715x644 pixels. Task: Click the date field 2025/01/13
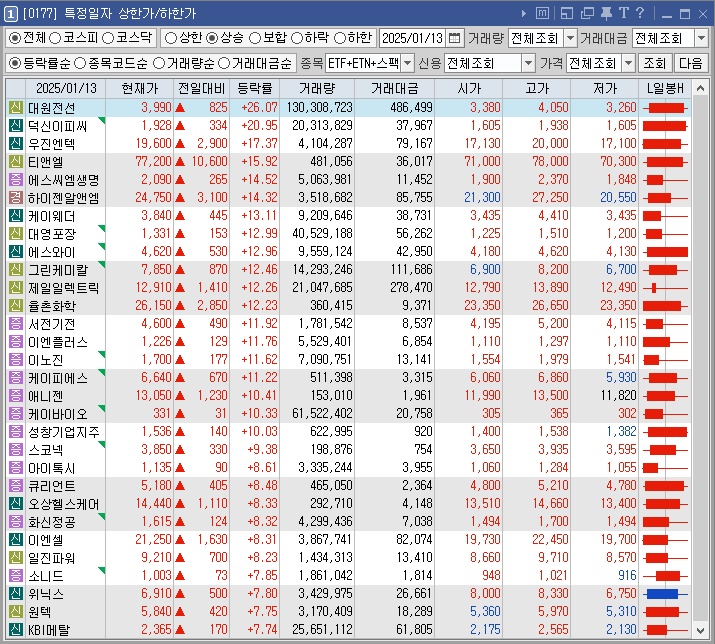[413, 38]
